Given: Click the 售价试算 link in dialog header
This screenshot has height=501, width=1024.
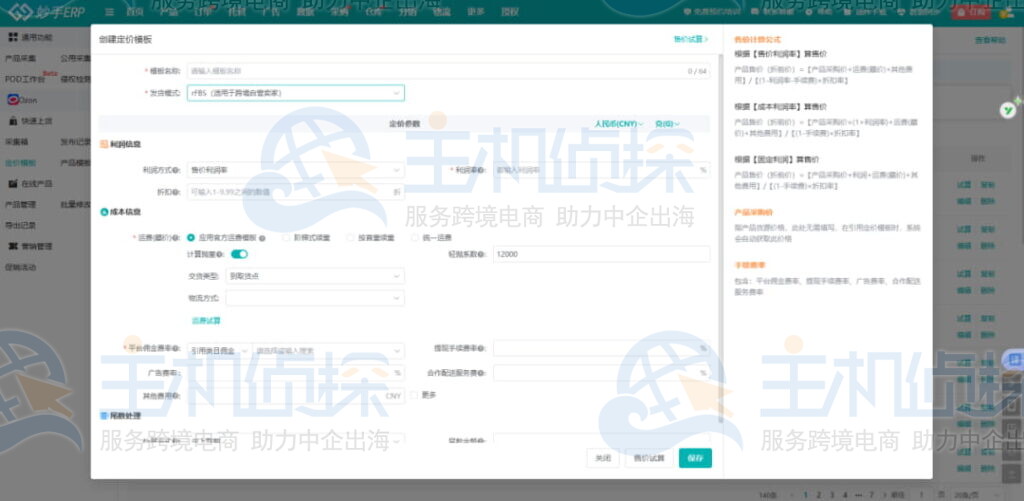Looking at the screenshot, I should coord(691,39).
